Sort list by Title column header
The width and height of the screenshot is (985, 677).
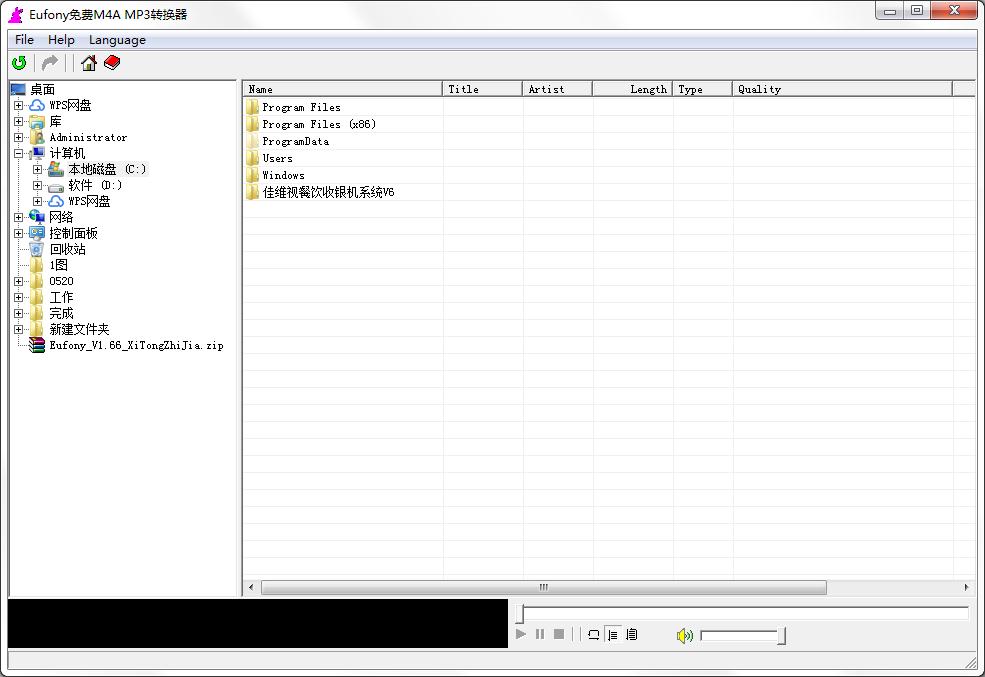click(x=482, y=89)
